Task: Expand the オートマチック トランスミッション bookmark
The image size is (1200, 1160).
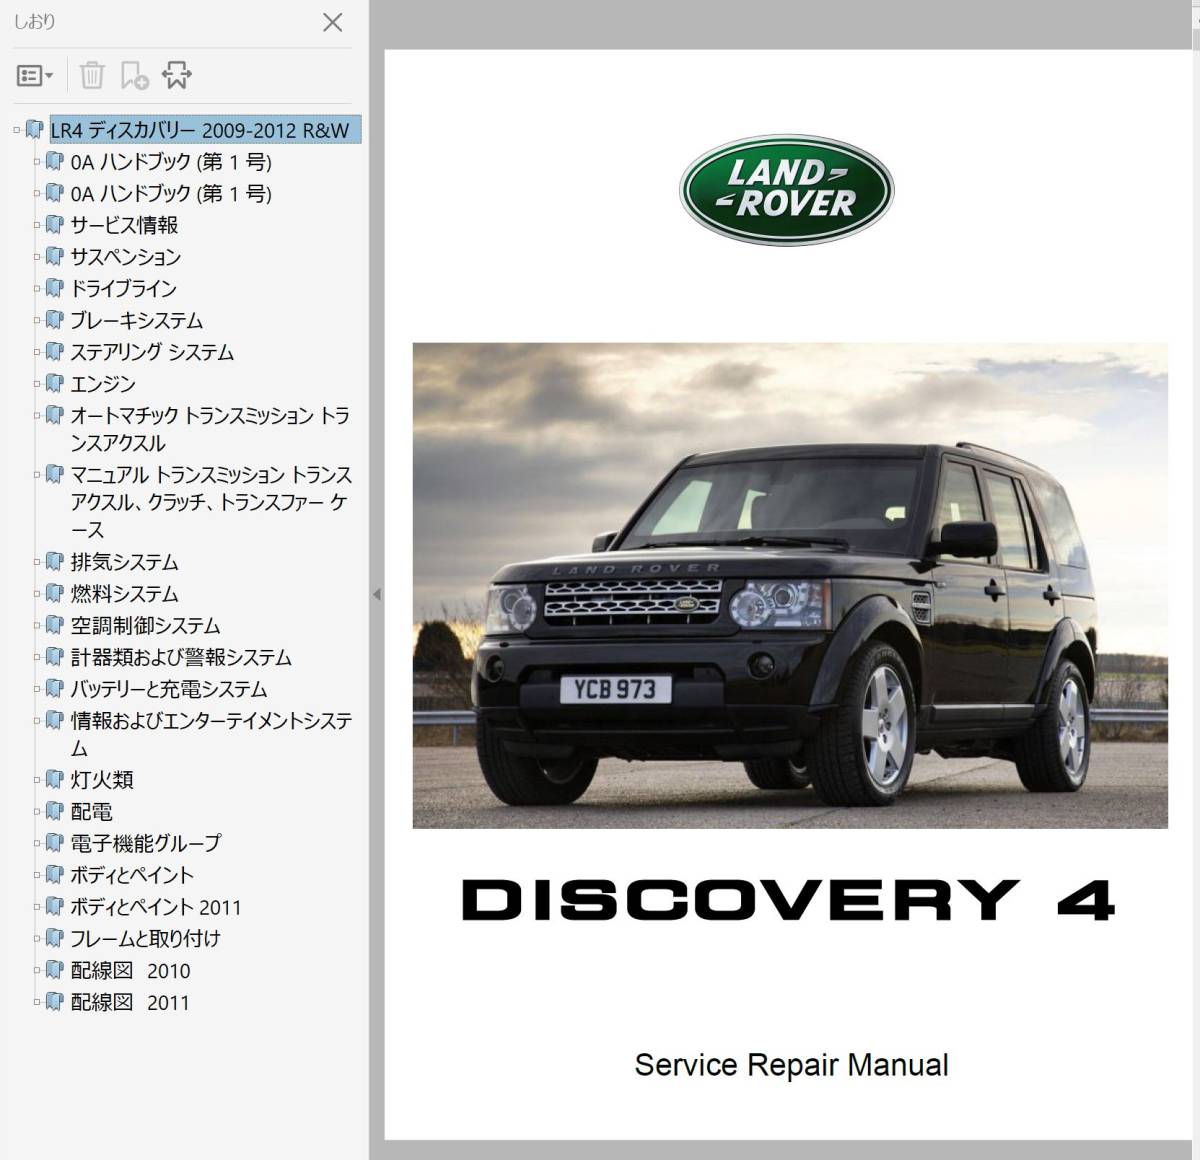Action: click(37, 415)
